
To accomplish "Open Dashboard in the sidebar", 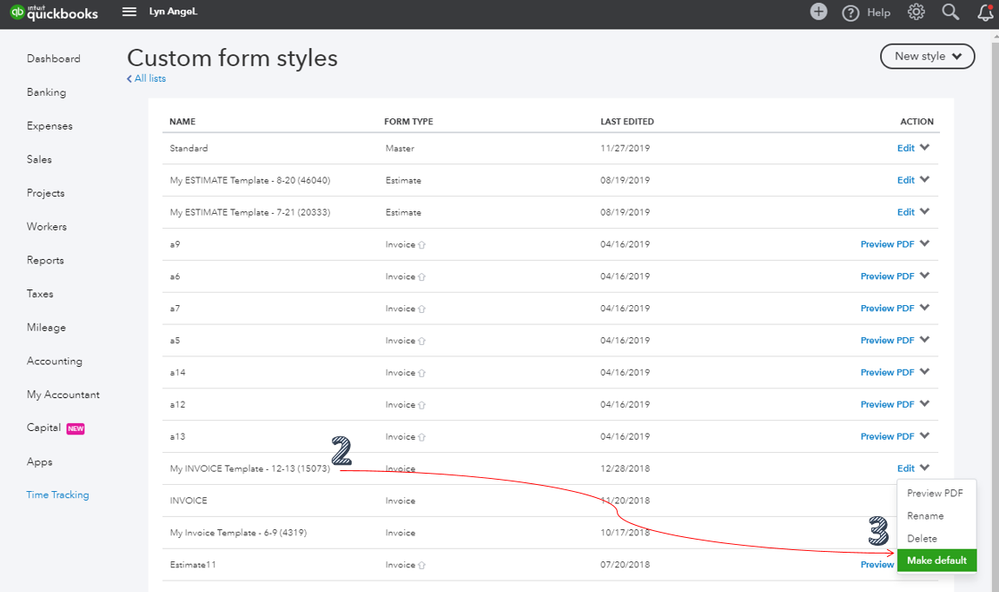I will pyautogui.click(x=54, y=59).
